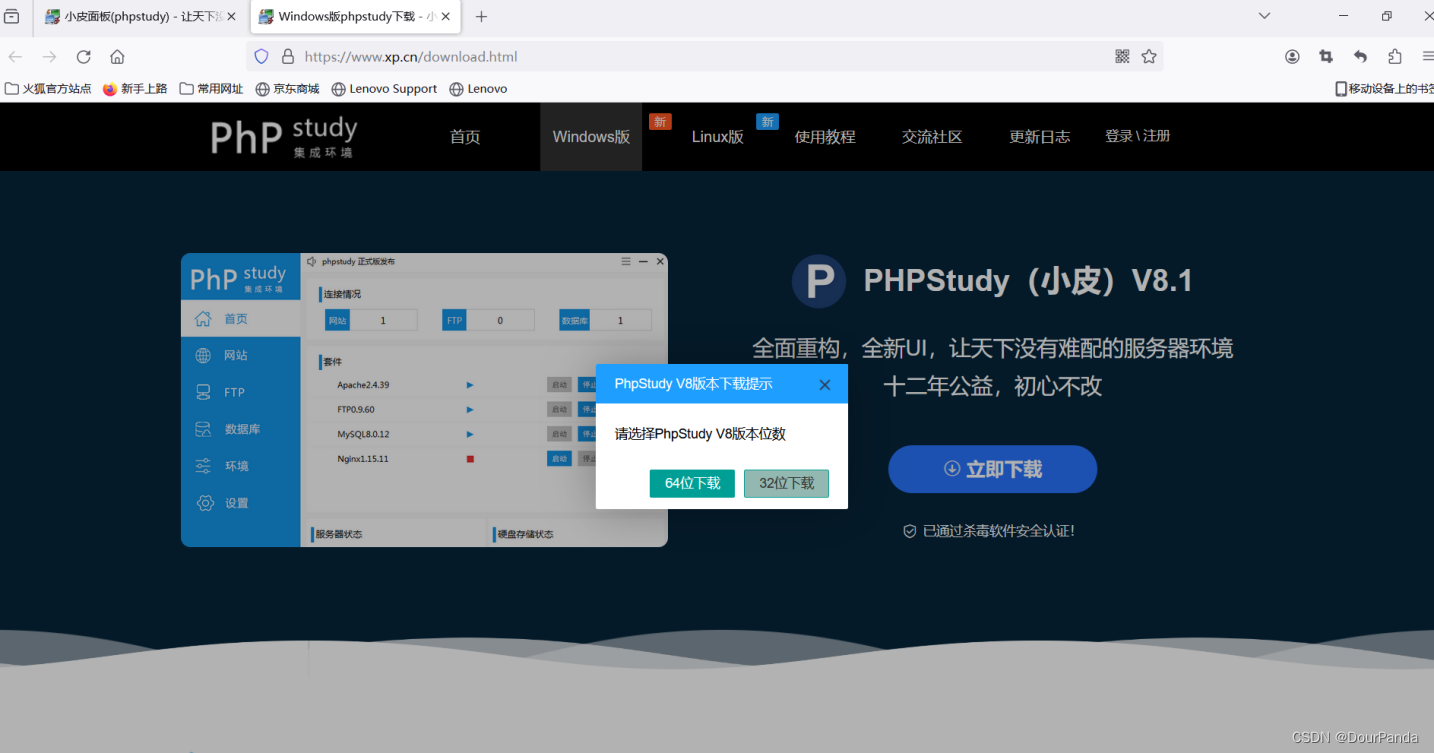Open the 京东商城 bookmark

pyautogui.click(x=287, y=89)
